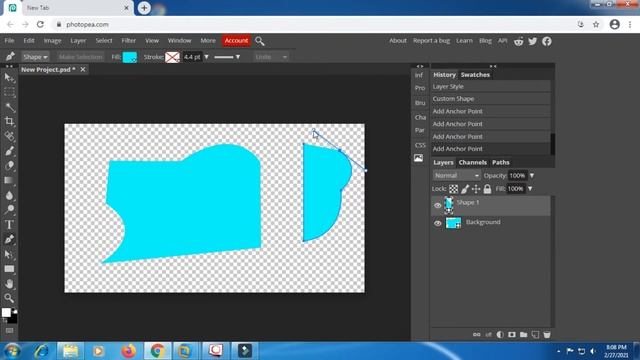Click the Shape 1 layer thumbnail
The height and width of the screenshot is (360, 640).
click(x=449, y=205)
